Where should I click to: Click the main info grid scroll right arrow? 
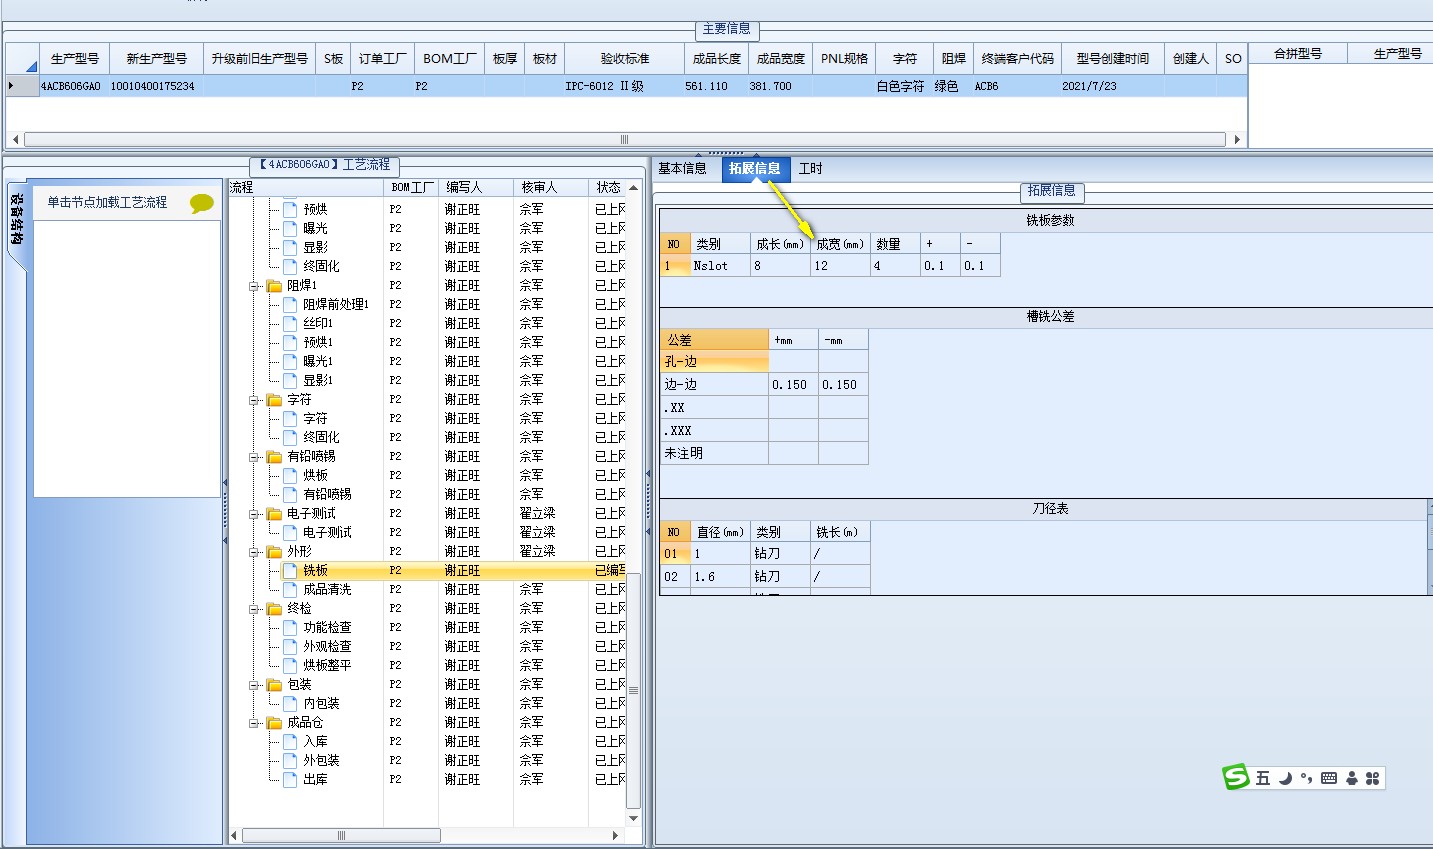click(1237, 140)
